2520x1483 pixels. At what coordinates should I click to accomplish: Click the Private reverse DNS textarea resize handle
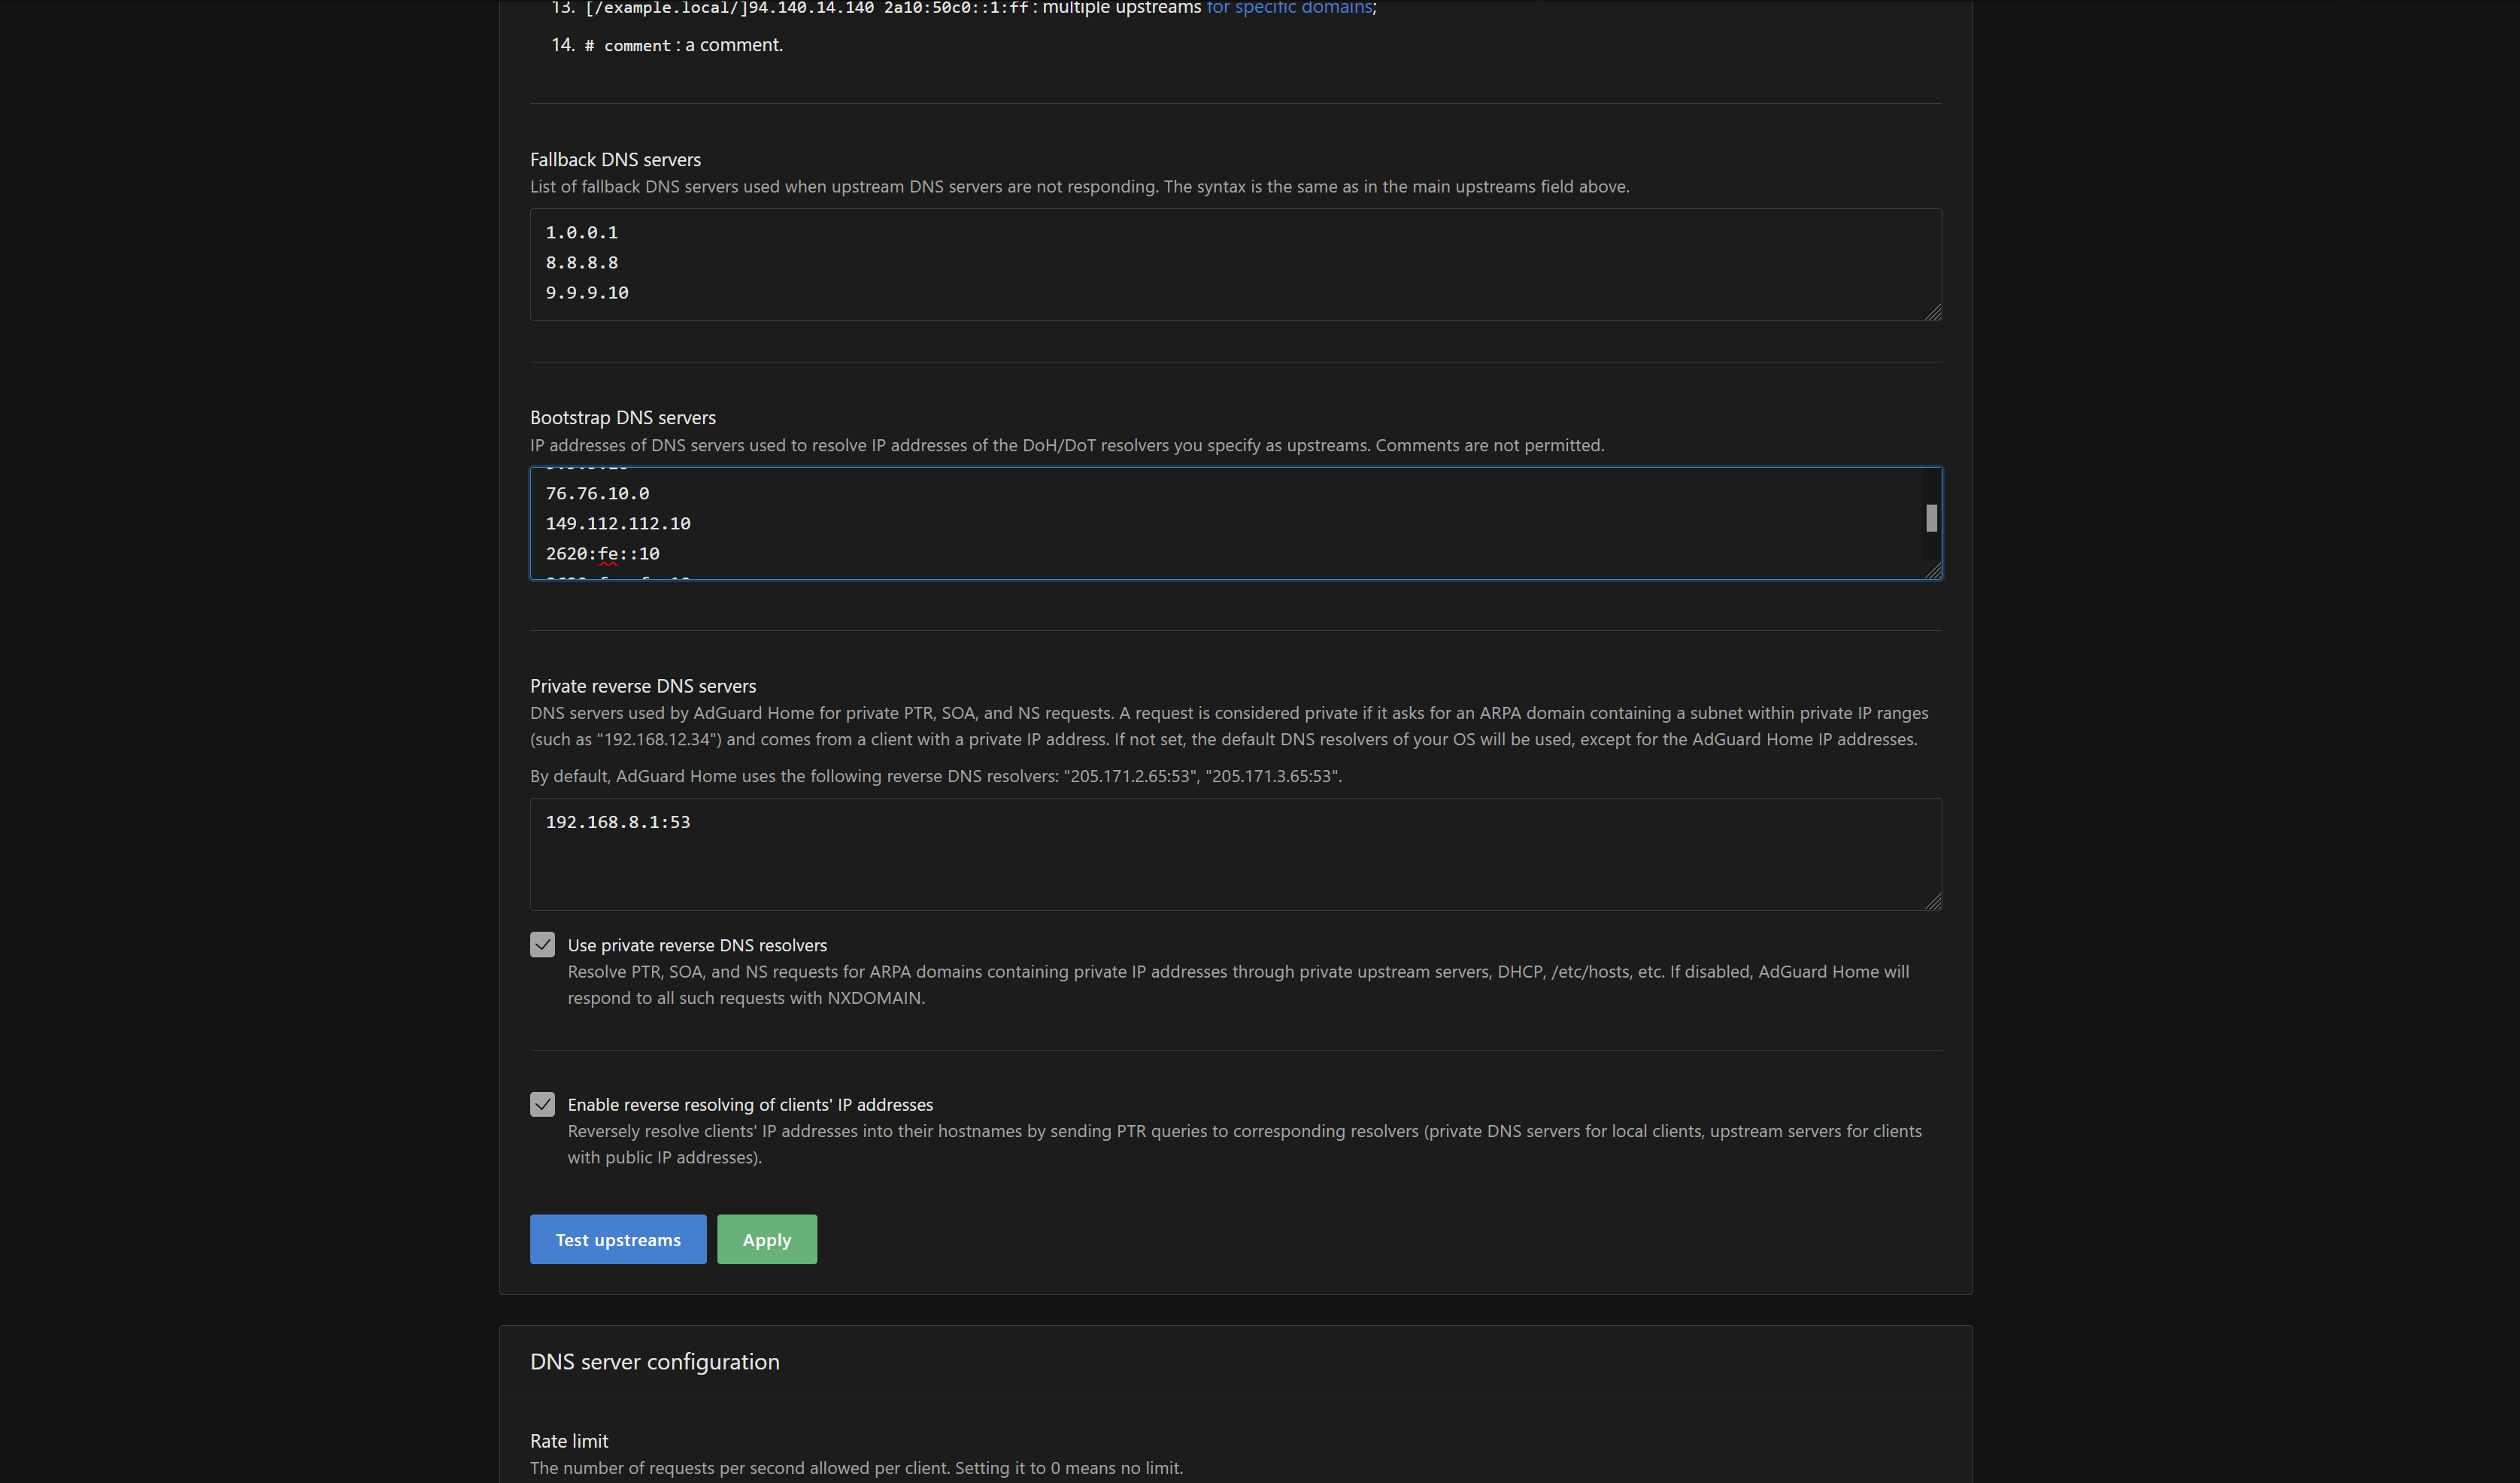1932,901
